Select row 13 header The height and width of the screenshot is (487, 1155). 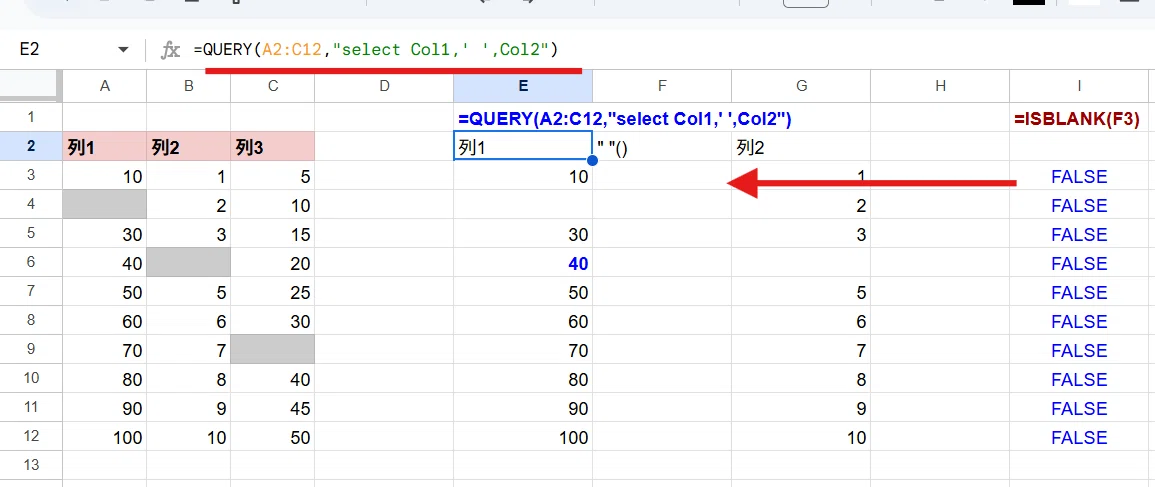(31, 466)
